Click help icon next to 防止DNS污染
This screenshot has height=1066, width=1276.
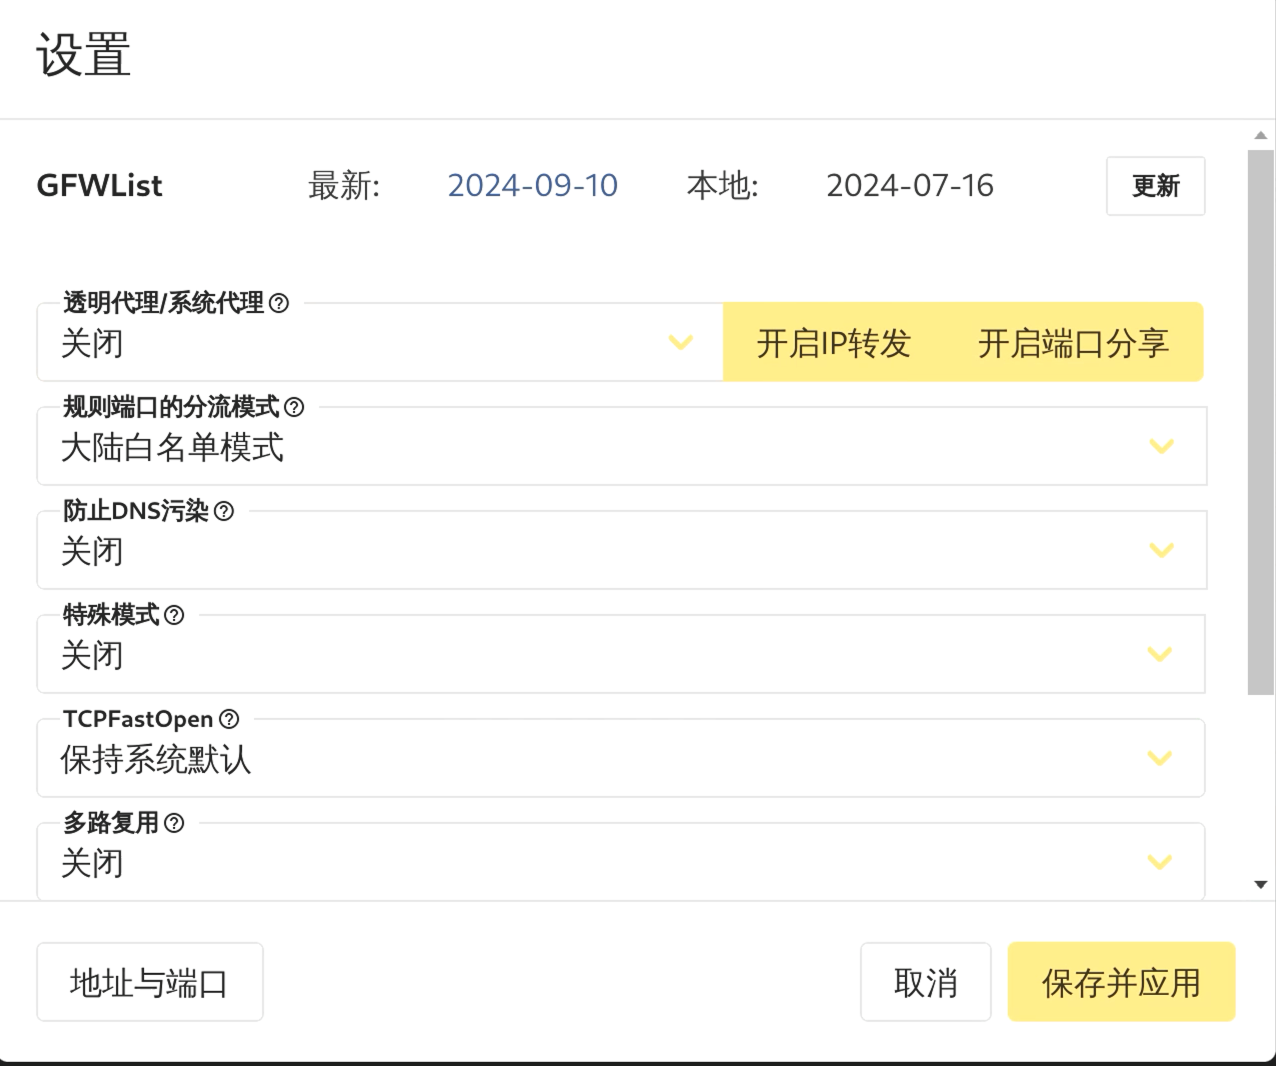pos(224,511)
